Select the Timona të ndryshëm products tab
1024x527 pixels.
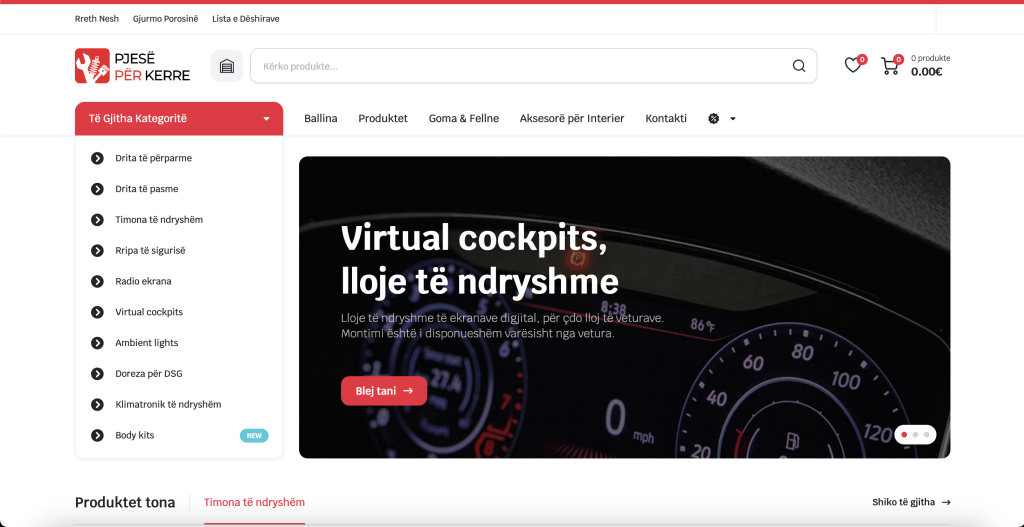(x=254, y=502)
